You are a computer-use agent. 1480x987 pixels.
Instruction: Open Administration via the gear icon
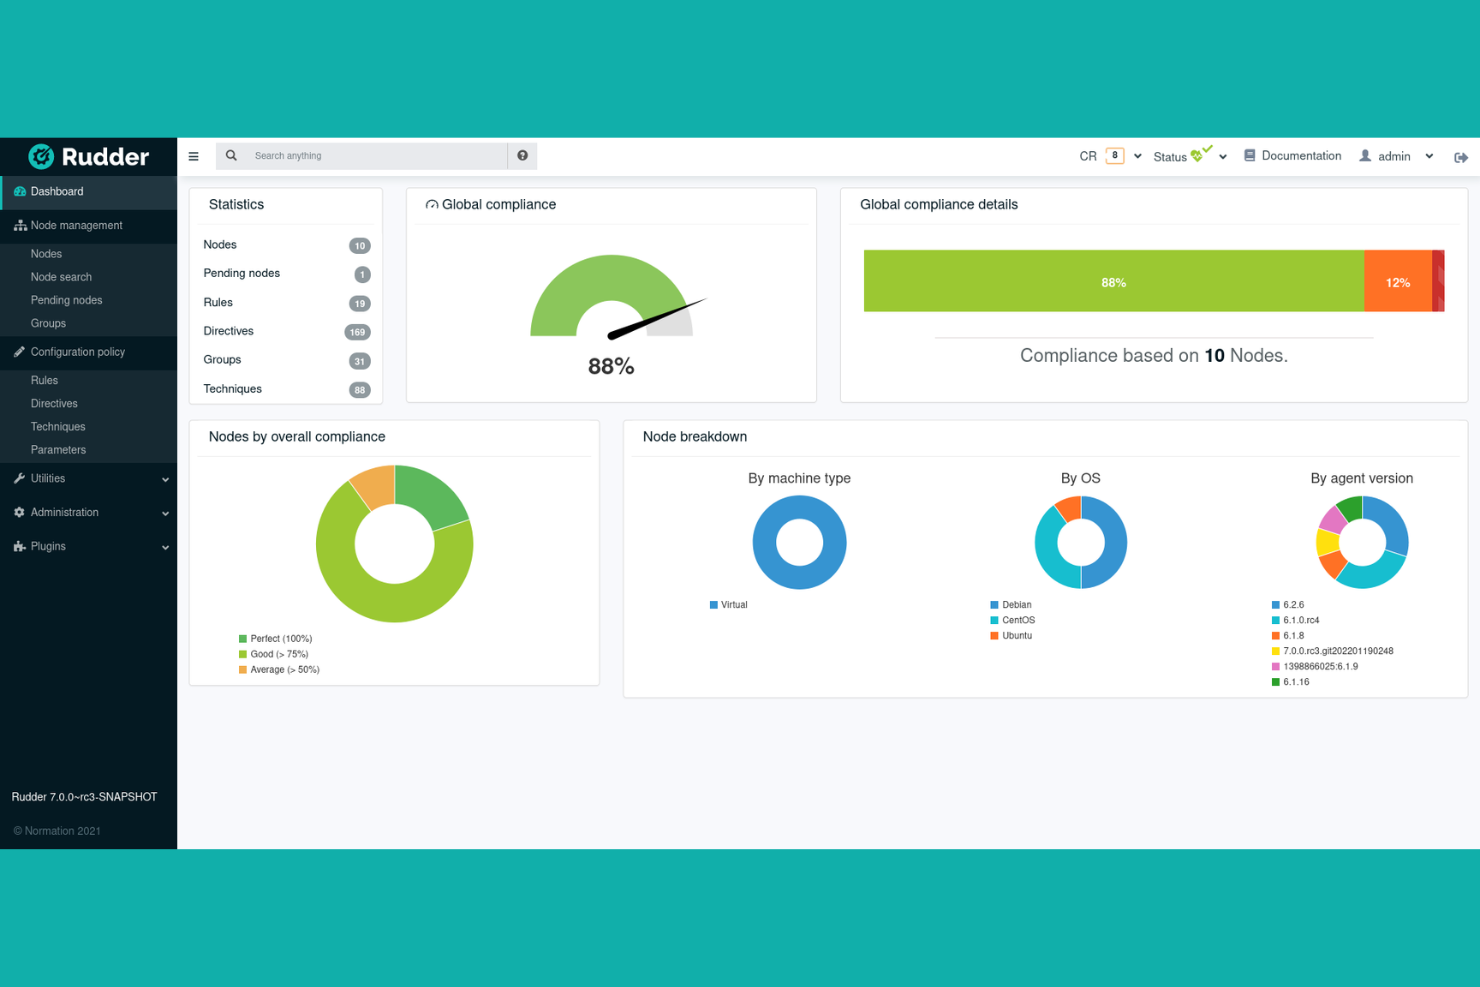pyautogui.click(x=19, y=512)
